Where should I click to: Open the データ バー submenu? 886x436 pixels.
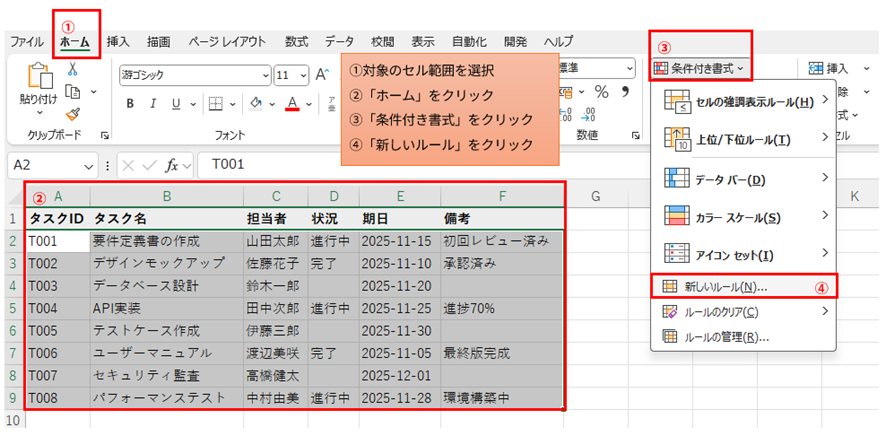tap(743, 179)
